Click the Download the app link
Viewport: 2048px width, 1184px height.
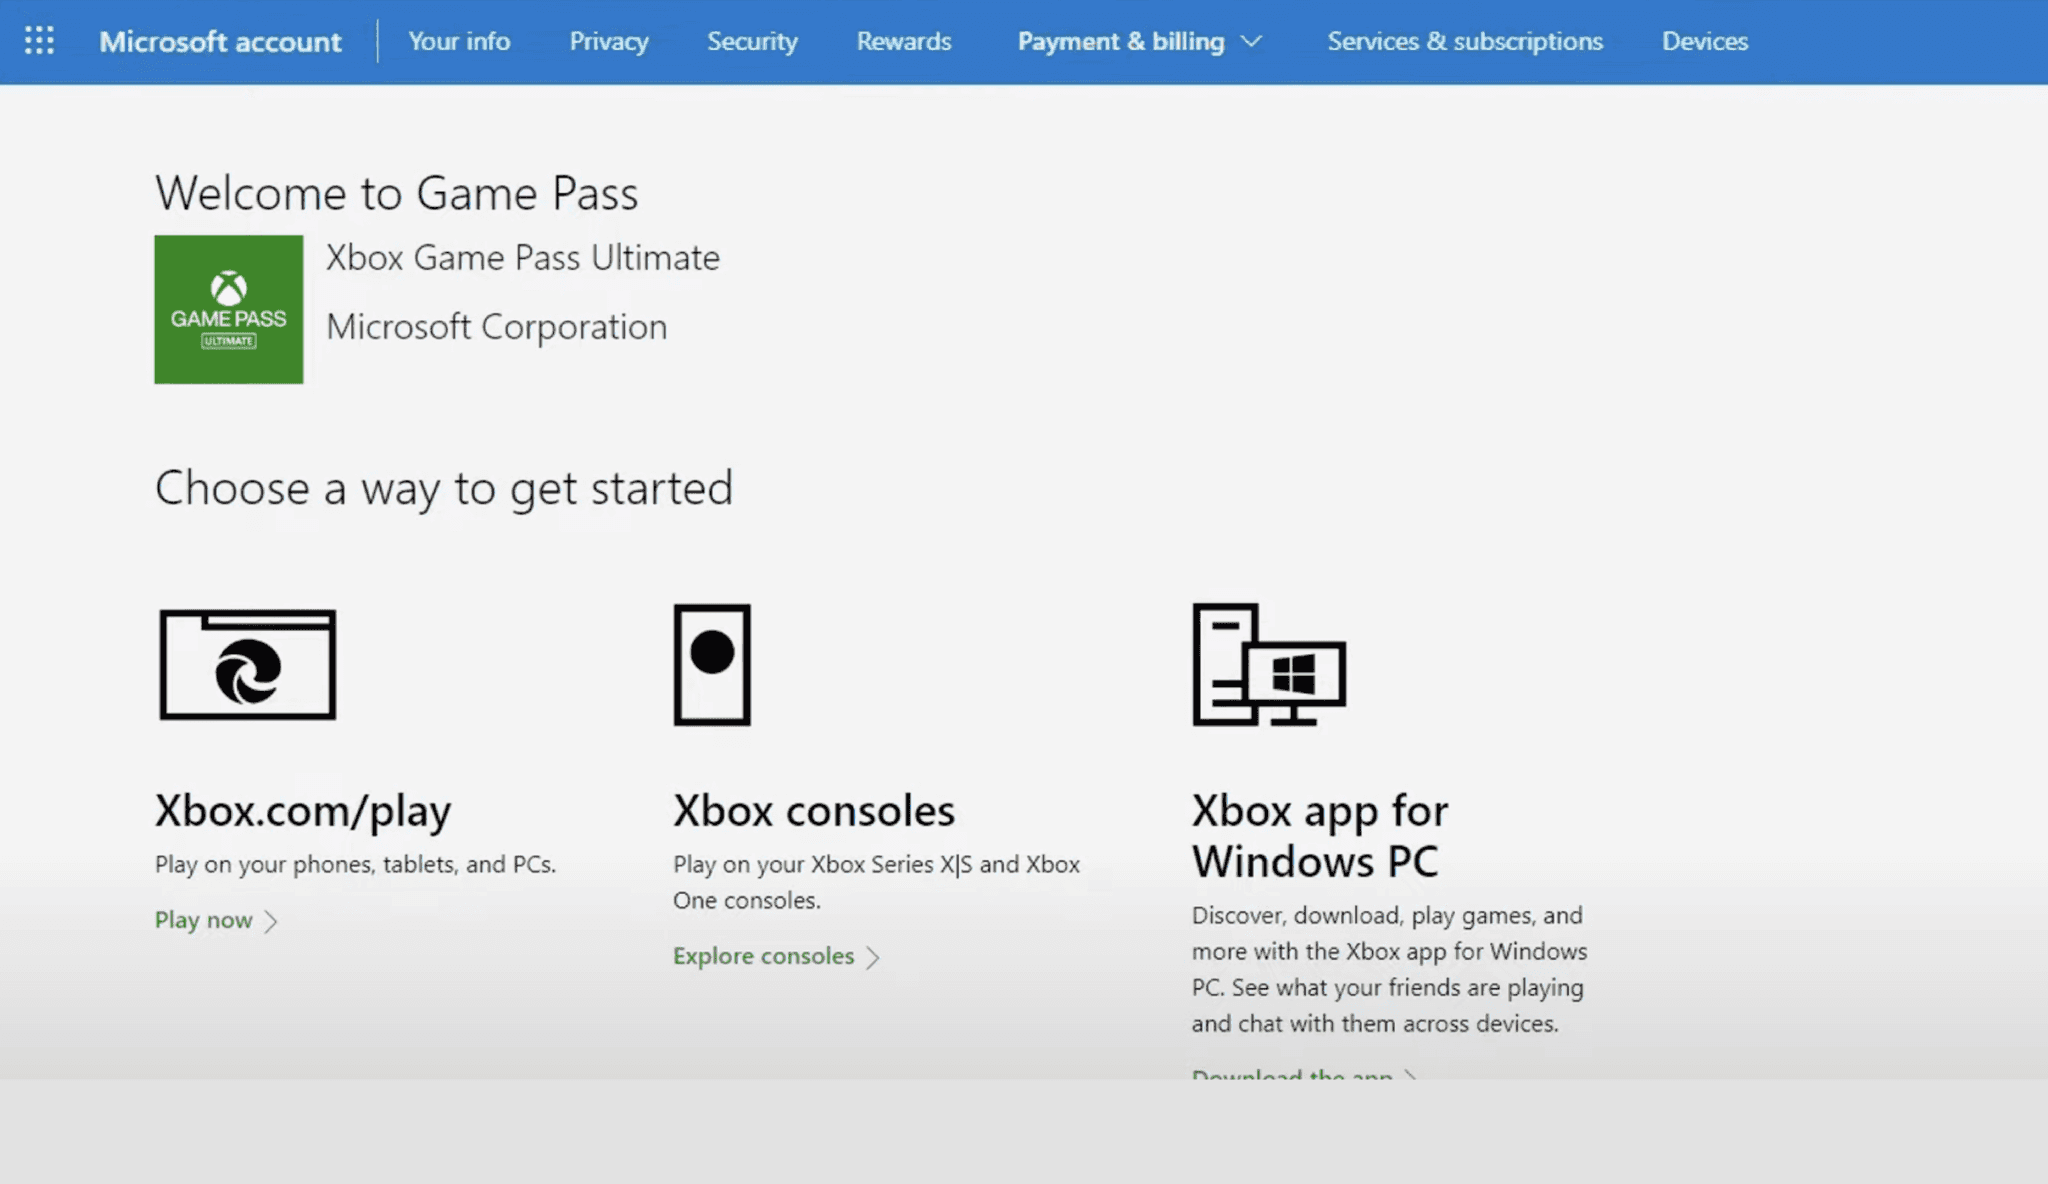[x=1292, y=1075]
